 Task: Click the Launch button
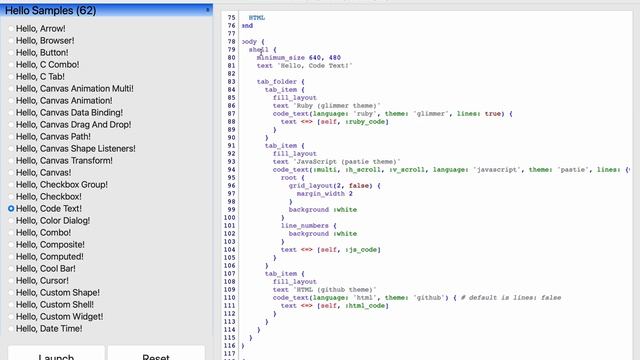56,354
